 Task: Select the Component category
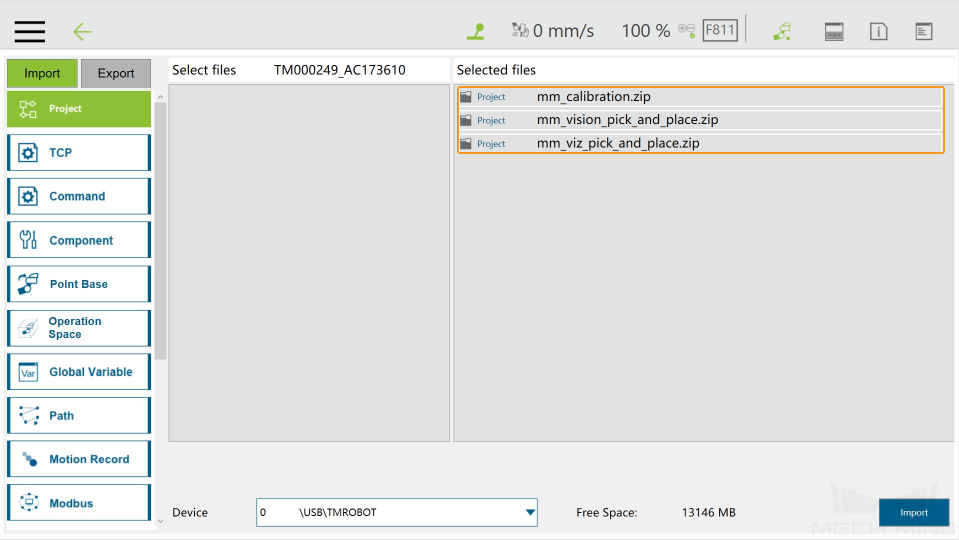tap(79, 240)
